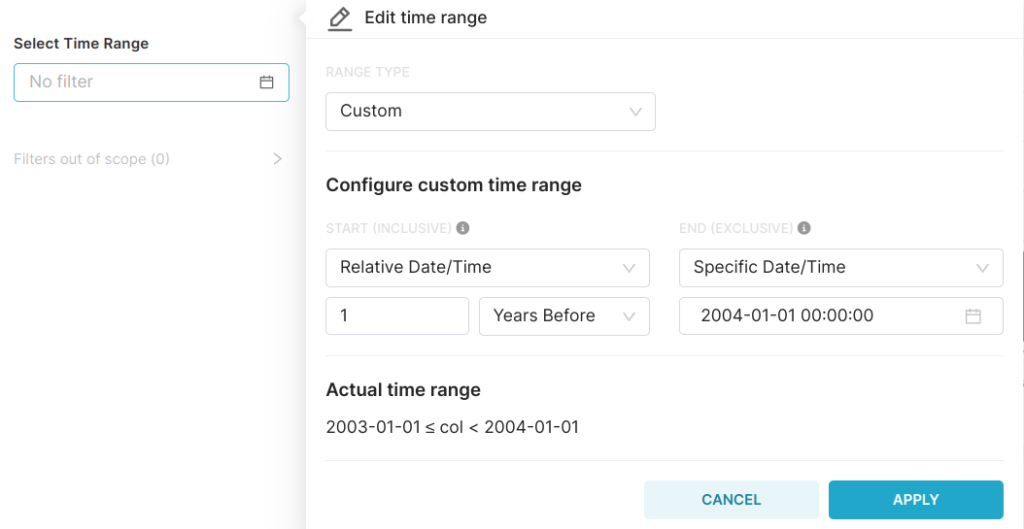This screenshot has height=529, width=1024.
Task: Click the info icon next to START (INCLUSIVE)
Action: click(463, 228)
